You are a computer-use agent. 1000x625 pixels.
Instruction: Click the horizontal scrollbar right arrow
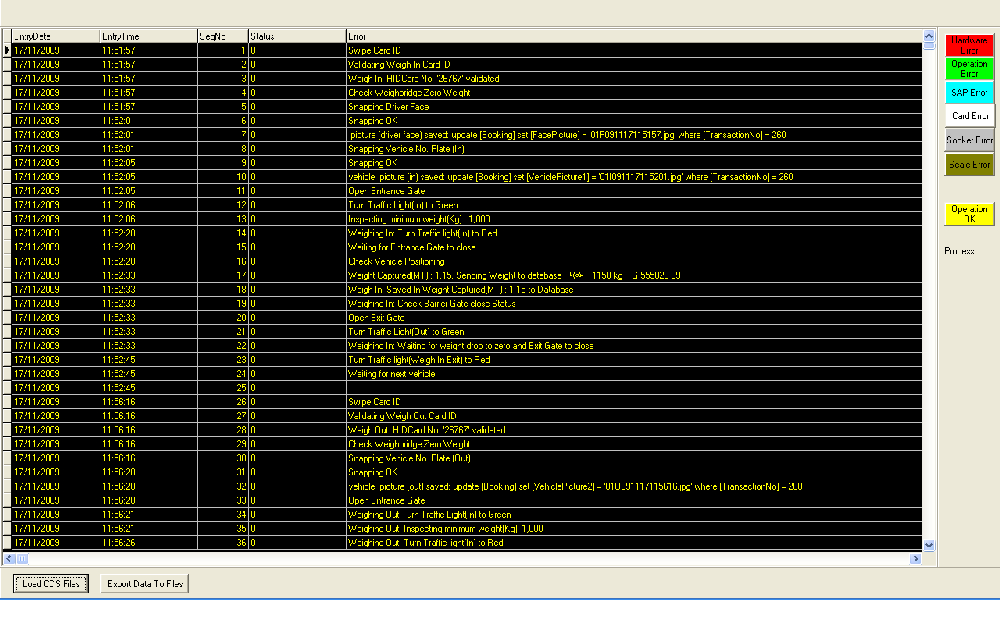[x=916, y=559]
